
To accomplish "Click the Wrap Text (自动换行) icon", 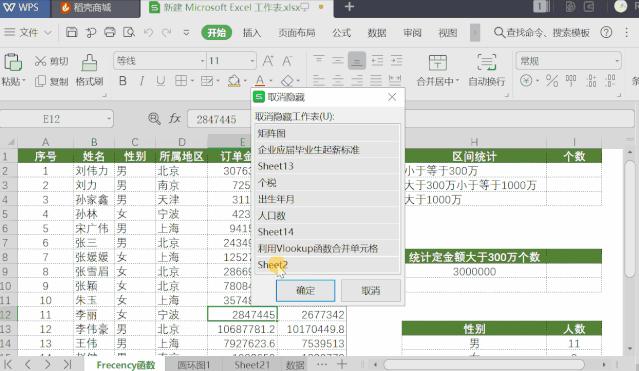I will 487,62.
